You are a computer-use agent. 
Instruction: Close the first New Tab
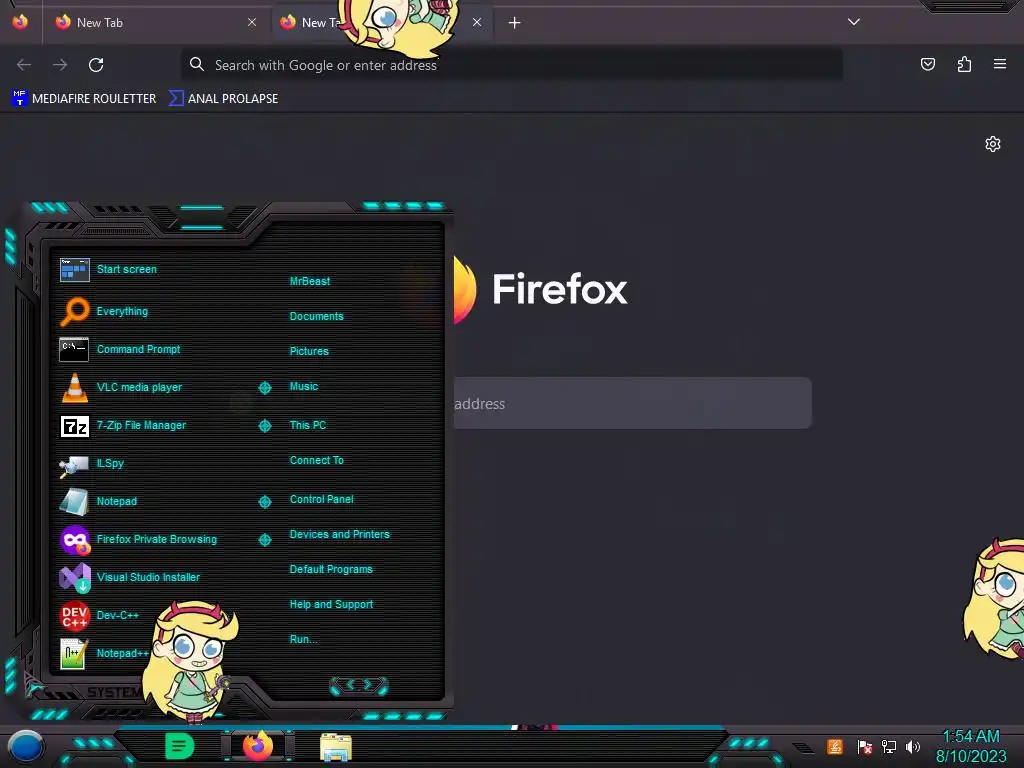point(252,22)
